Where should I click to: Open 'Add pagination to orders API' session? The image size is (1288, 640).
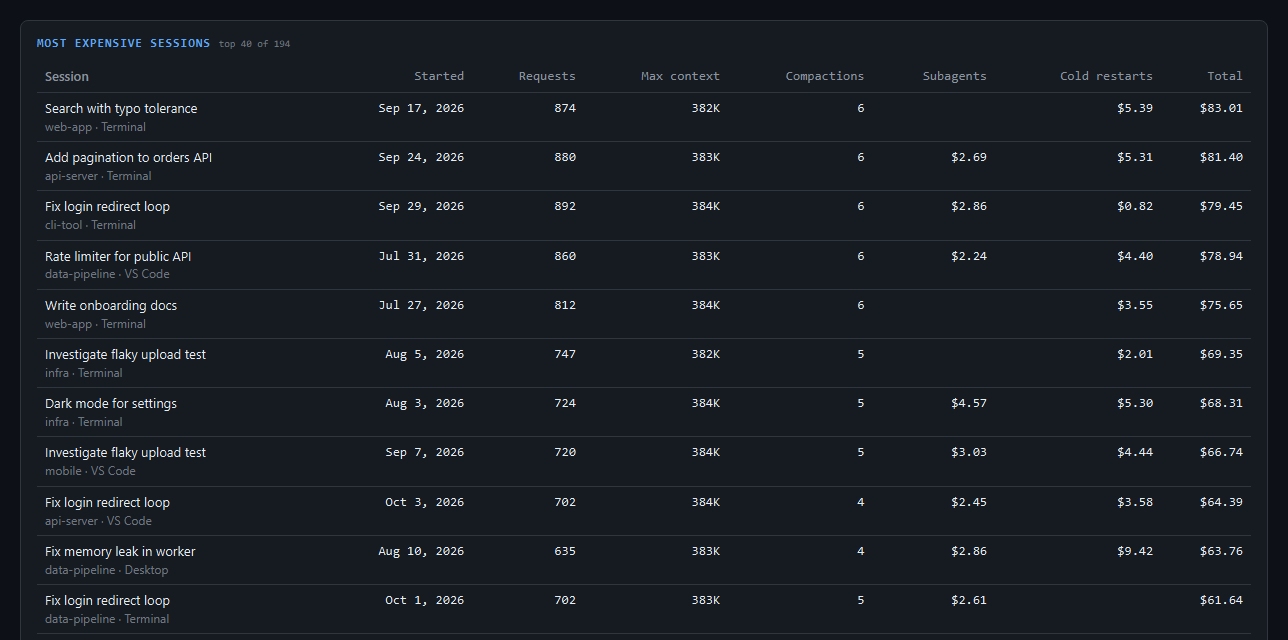pyautogui.click(x=128, y=158)
